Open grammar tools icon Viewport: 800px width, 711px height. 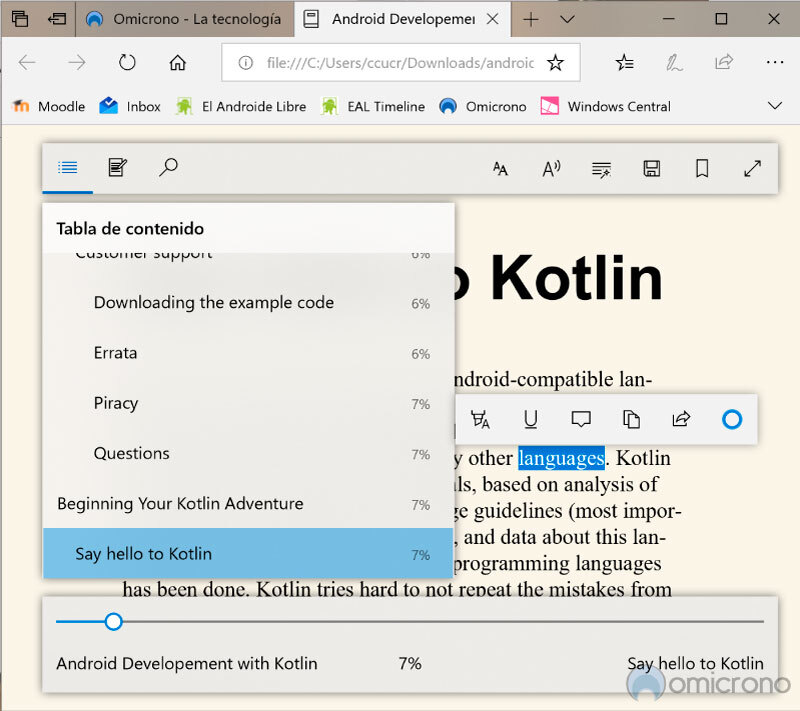(x=602, y=169)
